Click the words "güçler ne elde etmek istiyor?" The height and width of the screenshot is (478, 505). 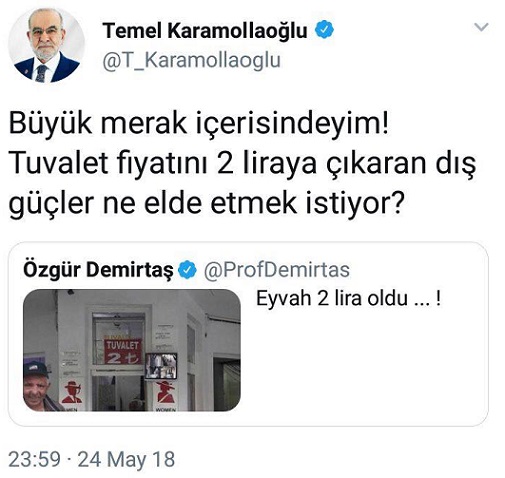(x=206, y=204)
